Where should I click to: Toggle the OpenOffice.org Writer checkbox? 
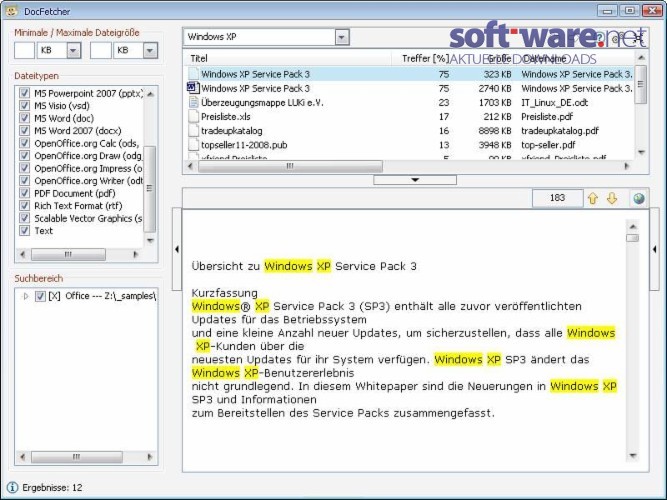tap(24, 180)
